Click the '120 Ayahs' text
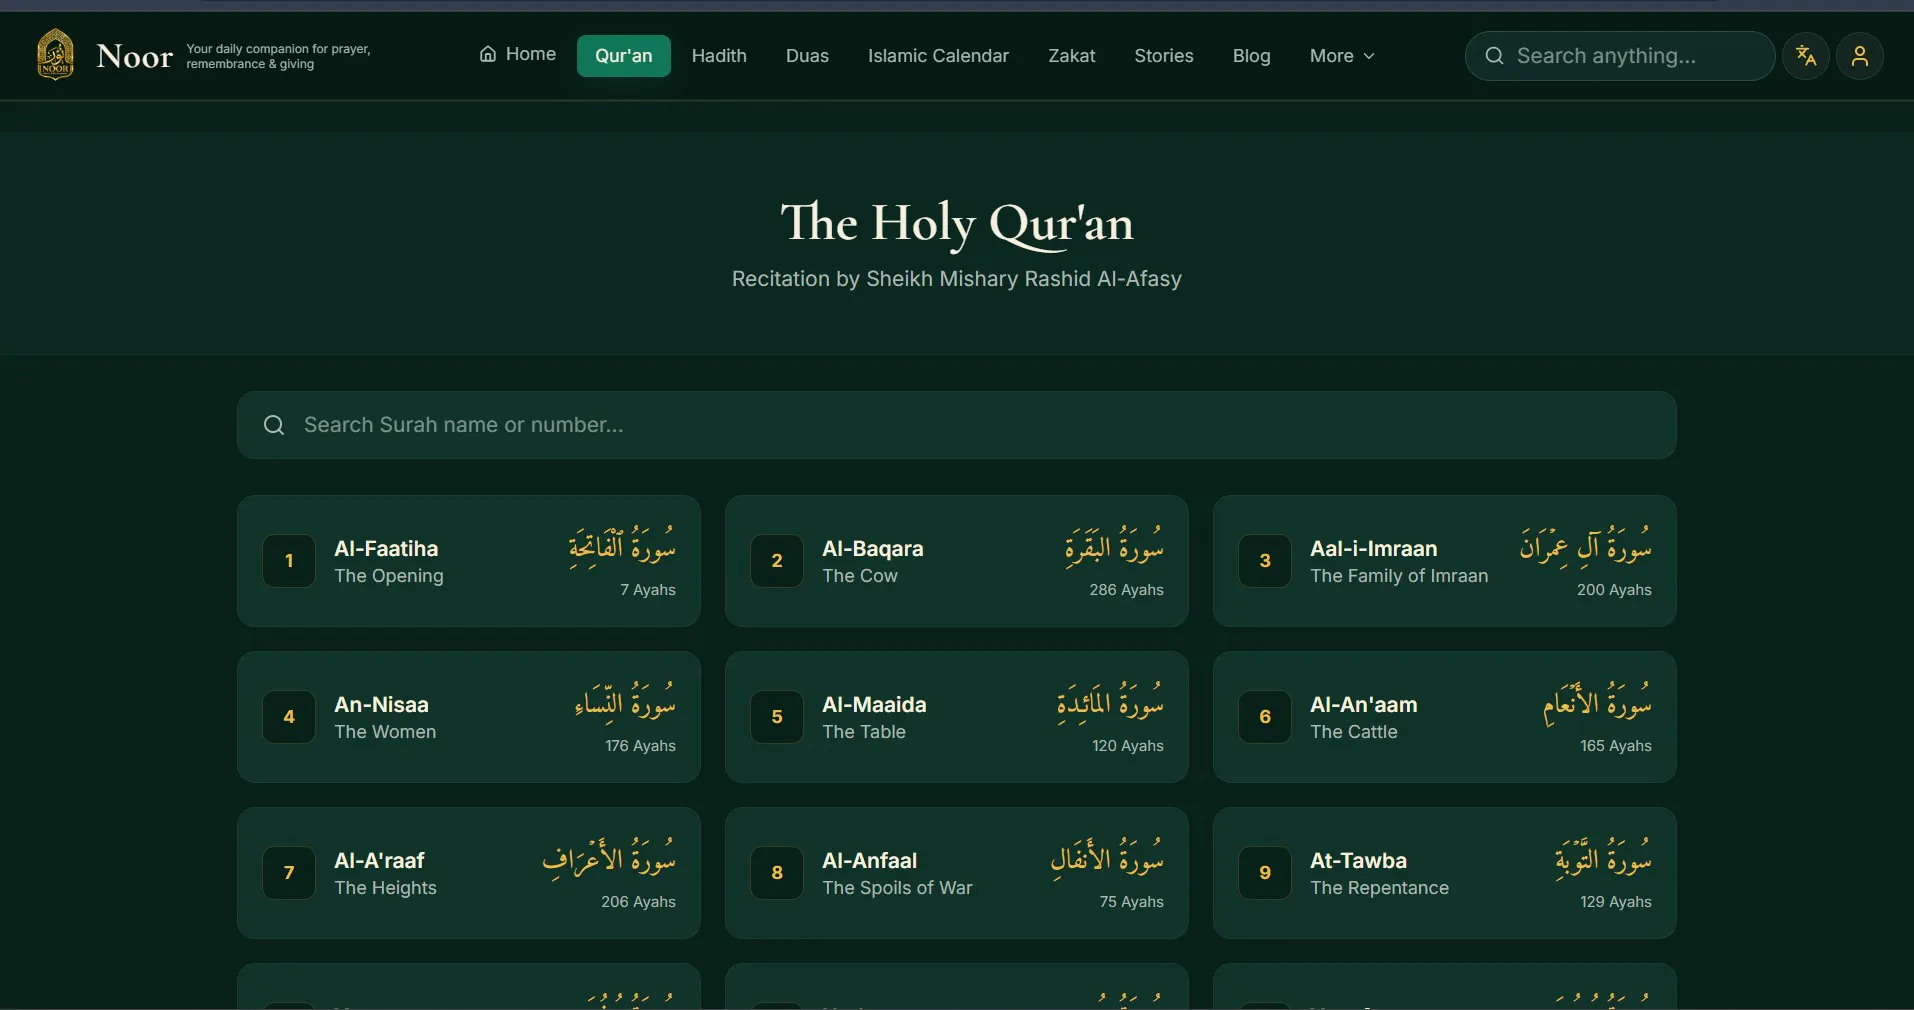 pyautogui.click(x=1128, y=746)
